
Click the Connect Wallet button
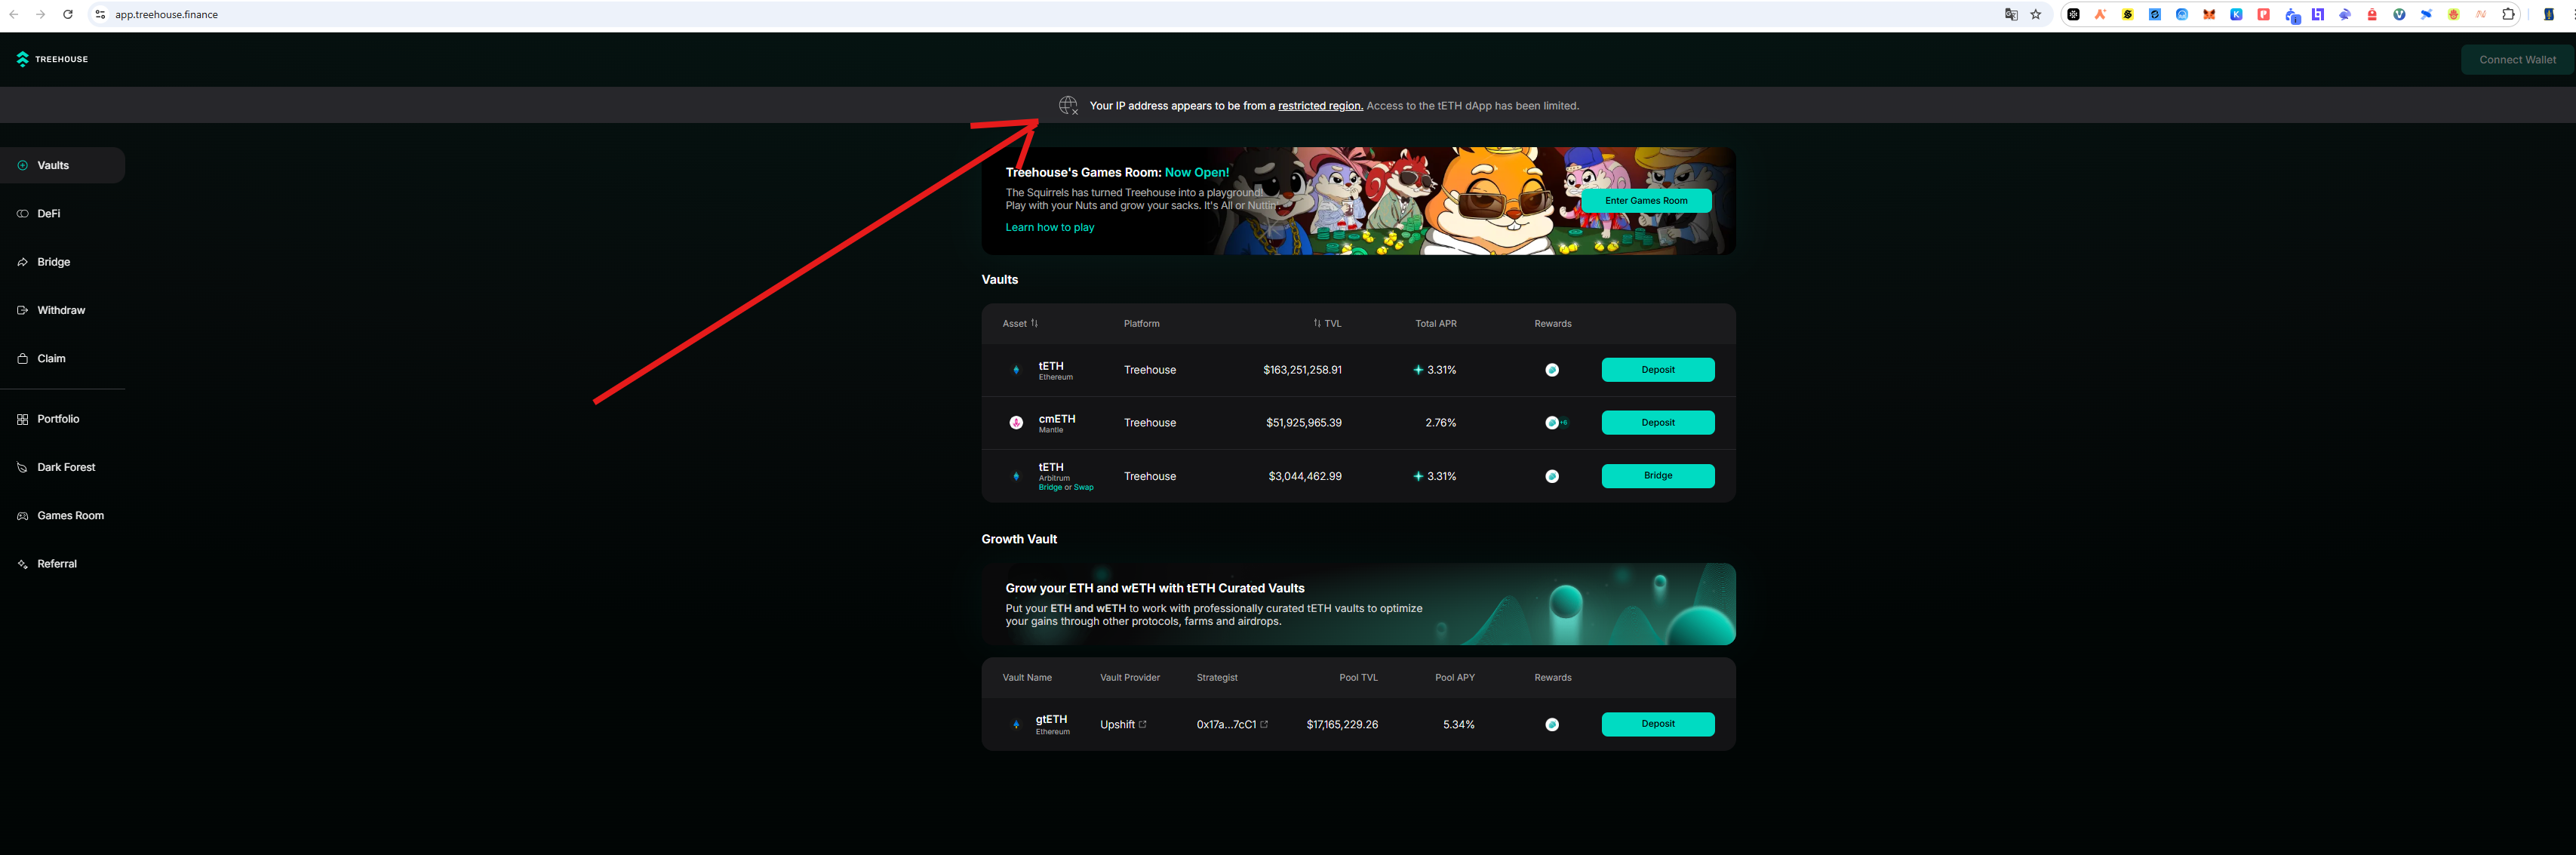(x=2517, y=60)
